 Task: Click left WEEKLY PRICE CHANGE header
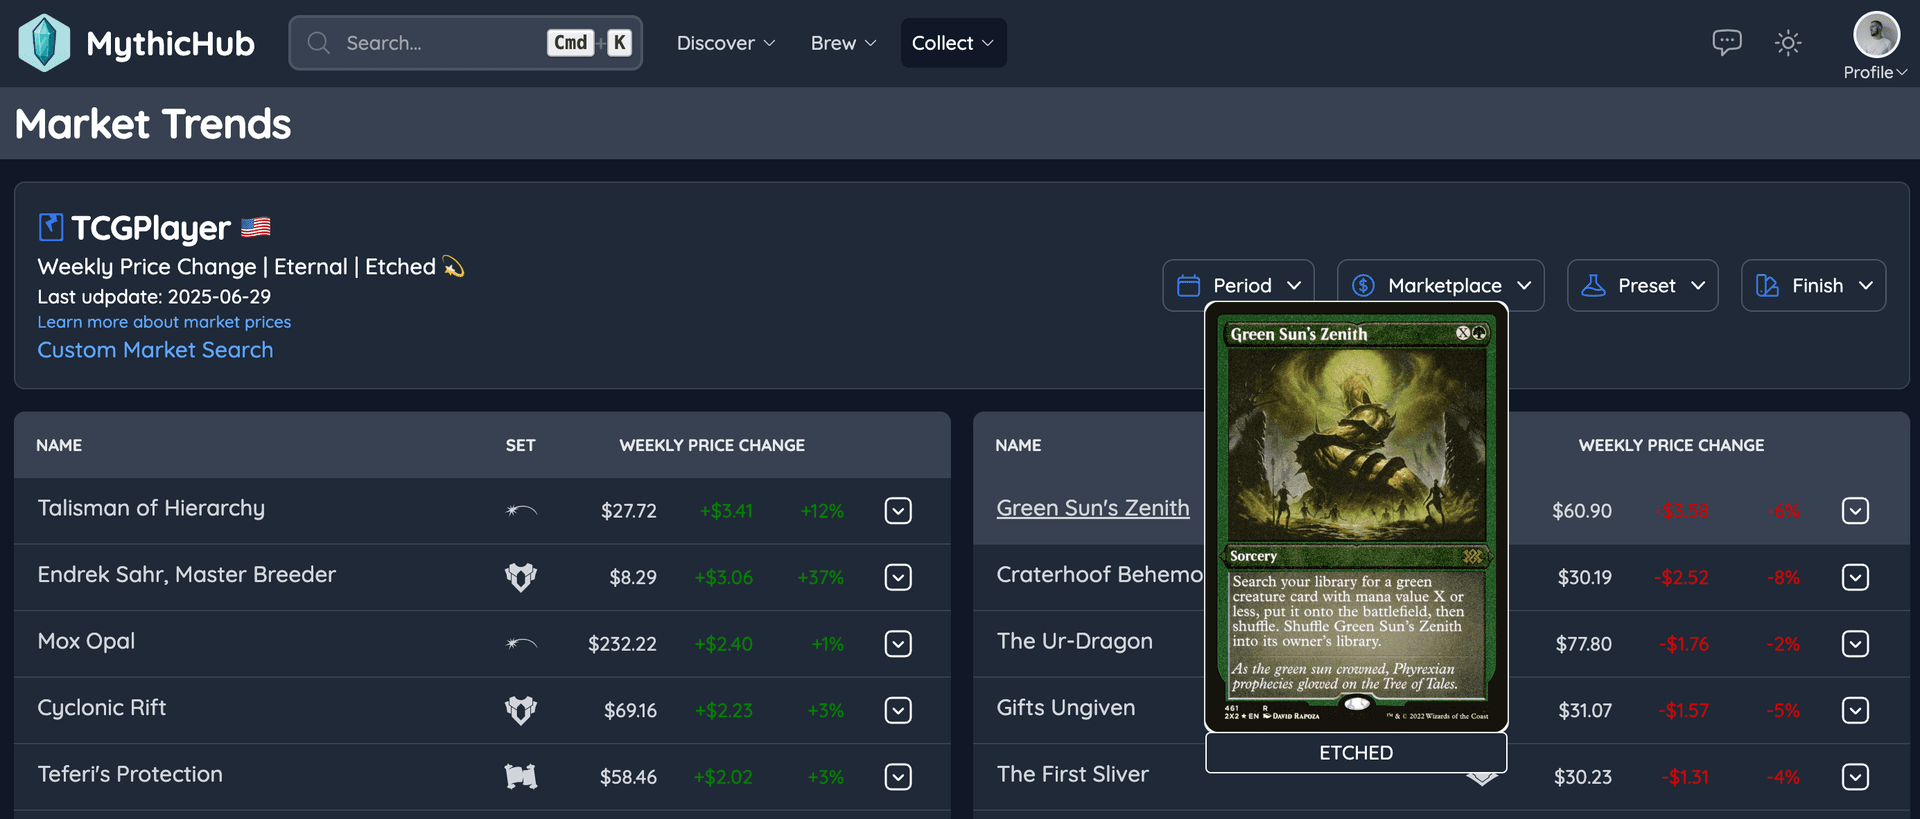pos(712,445)
